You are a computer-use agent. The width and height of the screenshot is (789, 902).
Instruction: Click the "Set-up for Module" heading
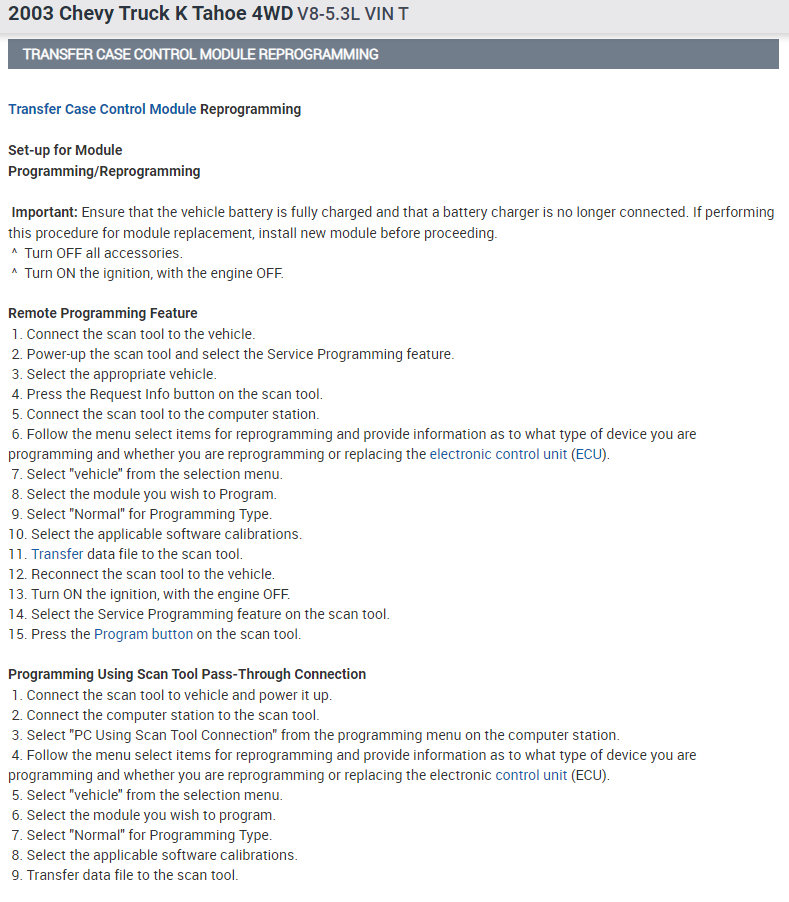point(65,150)
